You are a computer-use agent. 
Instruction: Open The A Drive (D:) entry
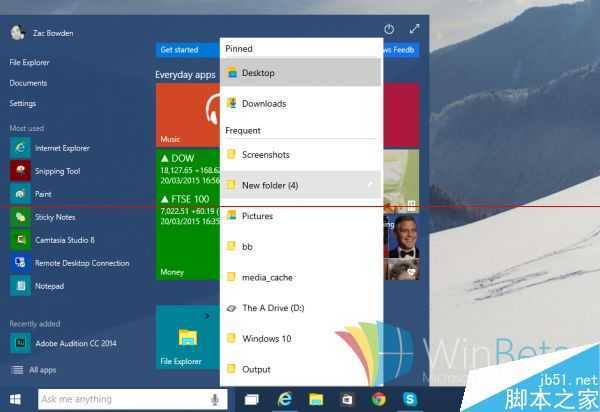302,308
